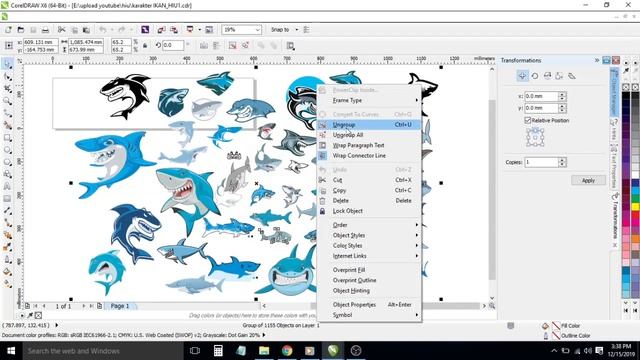Screen dimensions: 640x360
Task: Switch to Scale and mirror transformation
Action: tap(547, 76)
